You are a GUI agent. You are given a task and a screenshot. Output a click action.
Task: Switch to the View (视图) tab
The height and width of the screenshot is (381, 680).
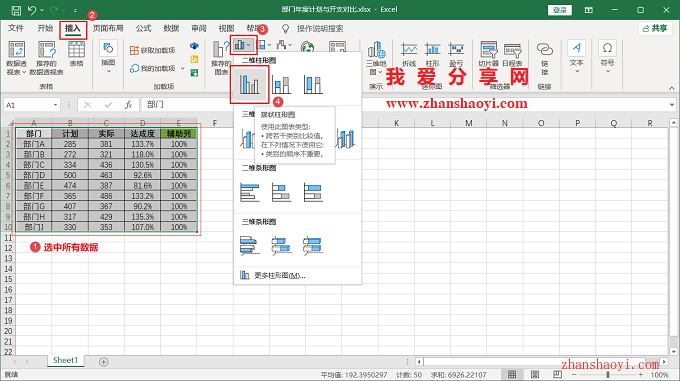coord(226,28)
